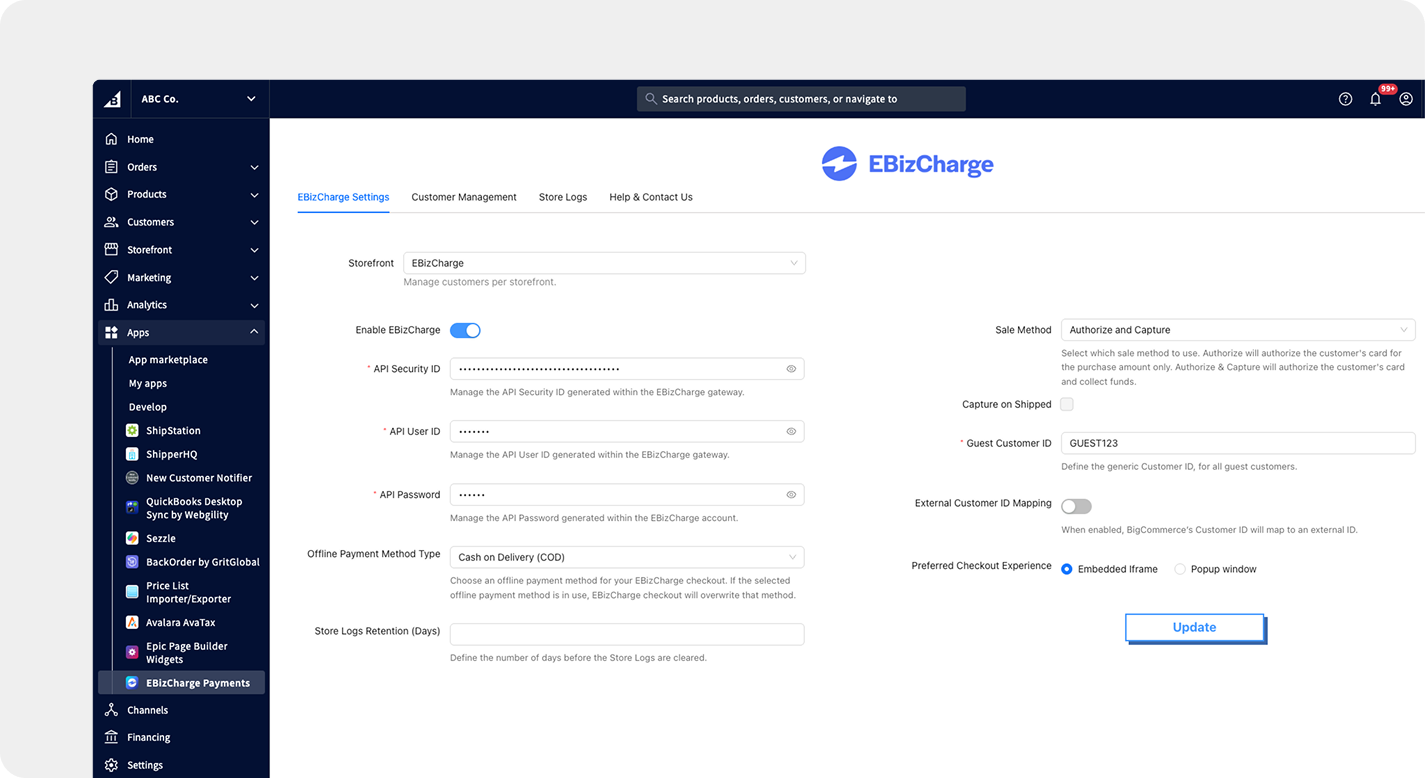Click the Storefront shop icon
1425x778 pixels.
pyautogui.click(x=112, y=250)
